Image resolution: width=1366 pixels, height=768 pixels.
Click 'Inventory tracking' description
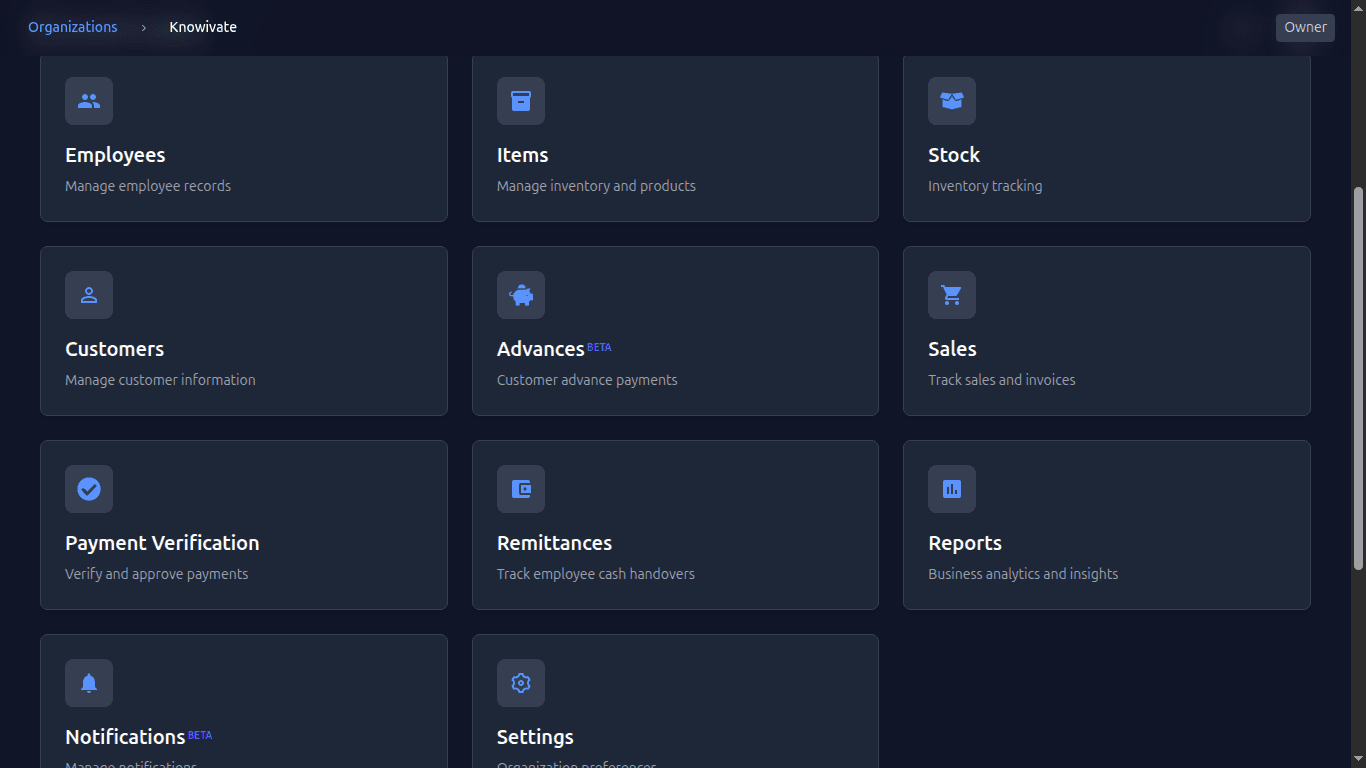(x=985, y=186)
